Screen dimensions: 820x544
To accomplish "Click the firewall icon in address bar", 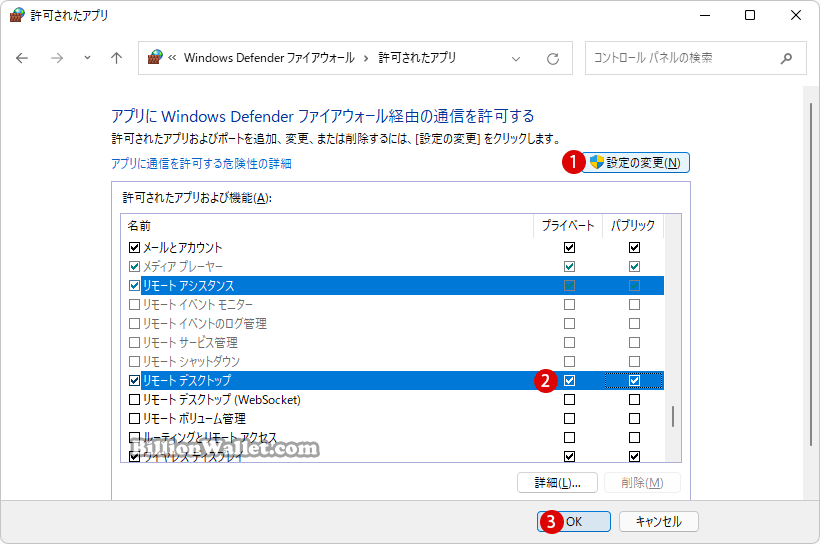I will coord(155,58).
